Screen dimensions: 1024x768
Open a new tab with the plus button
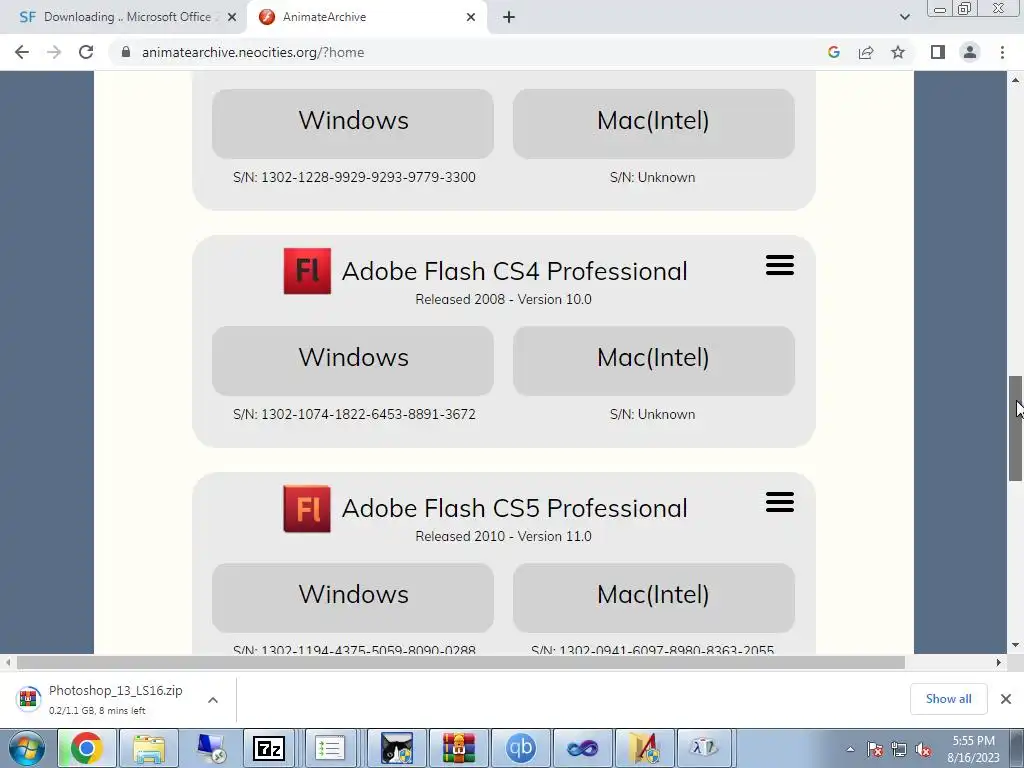click(509, 18)
